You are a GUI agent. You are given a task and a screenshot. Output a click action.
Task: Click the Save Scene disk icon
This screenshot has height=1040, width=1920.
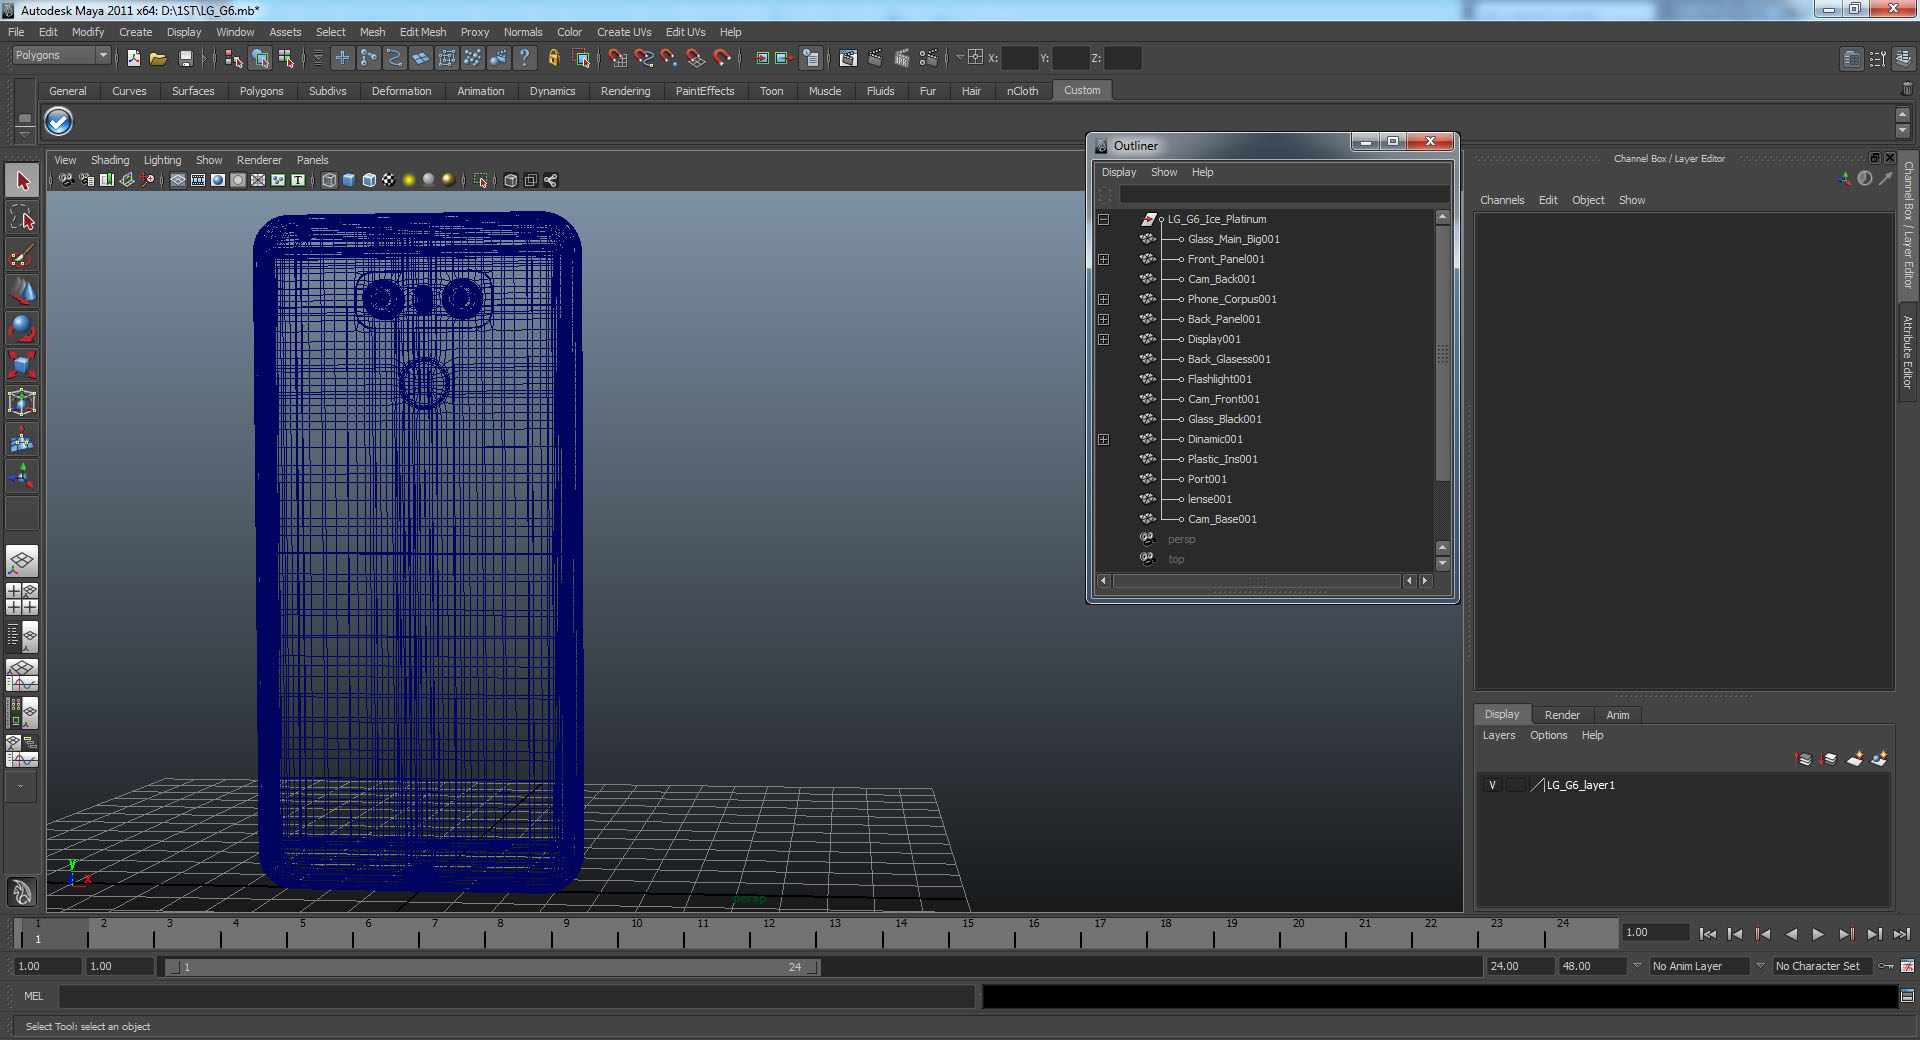(185, 58)
